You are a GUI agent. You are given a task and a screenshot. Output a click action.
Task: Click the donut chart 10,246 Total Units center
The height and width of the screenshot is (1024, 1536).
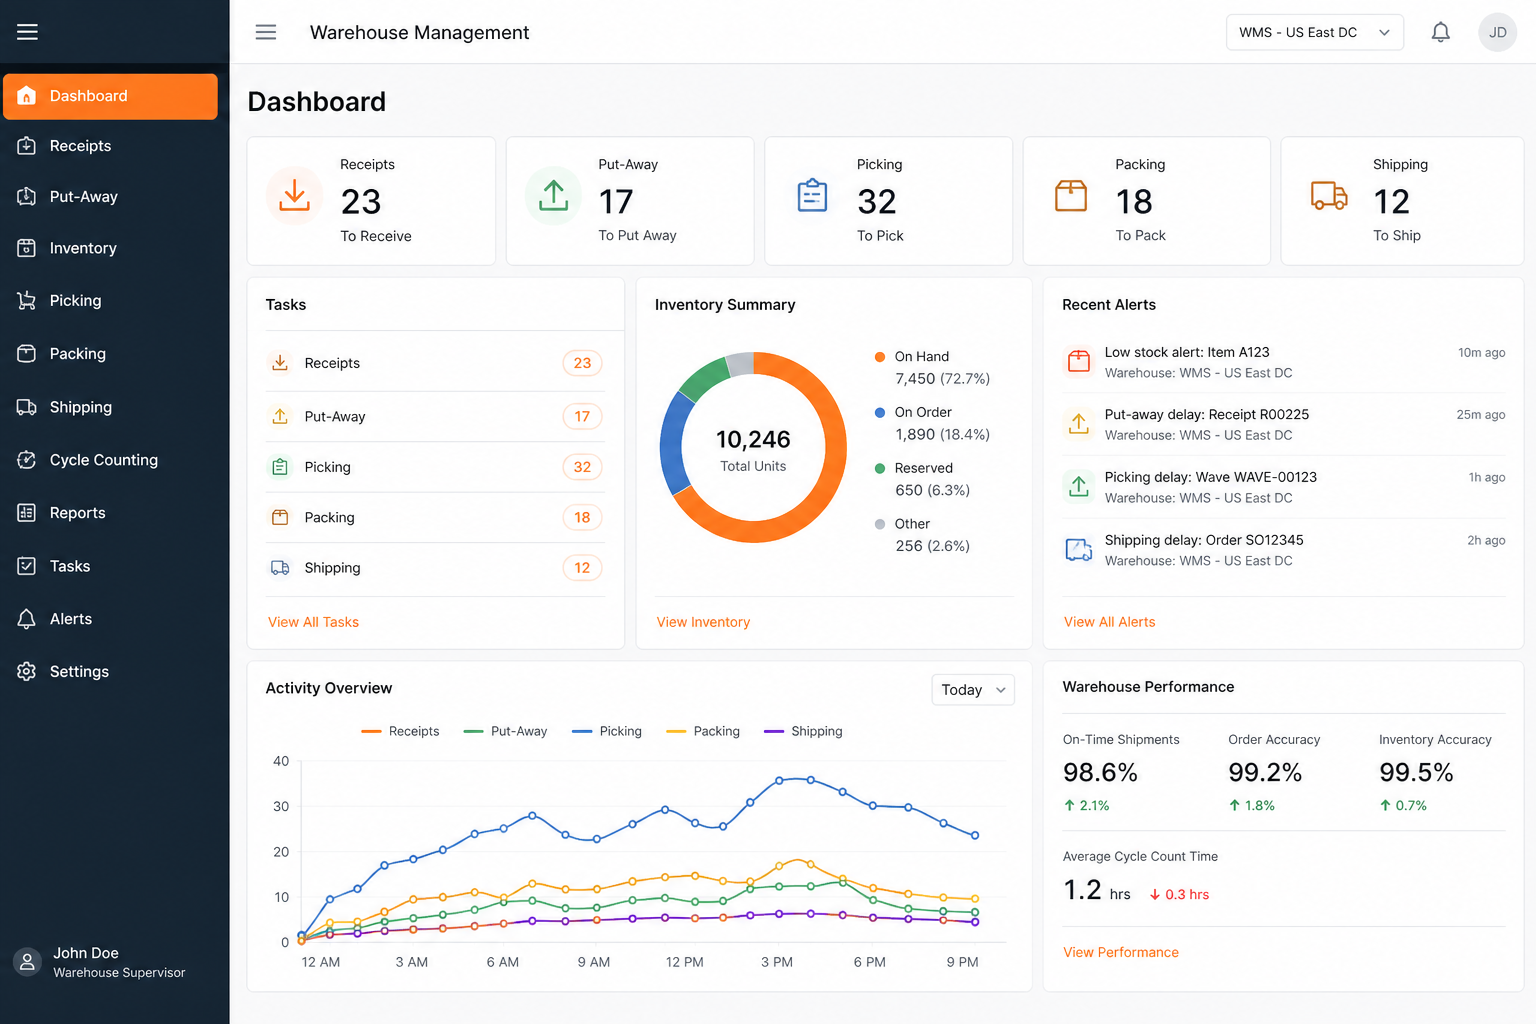point(753,449)
